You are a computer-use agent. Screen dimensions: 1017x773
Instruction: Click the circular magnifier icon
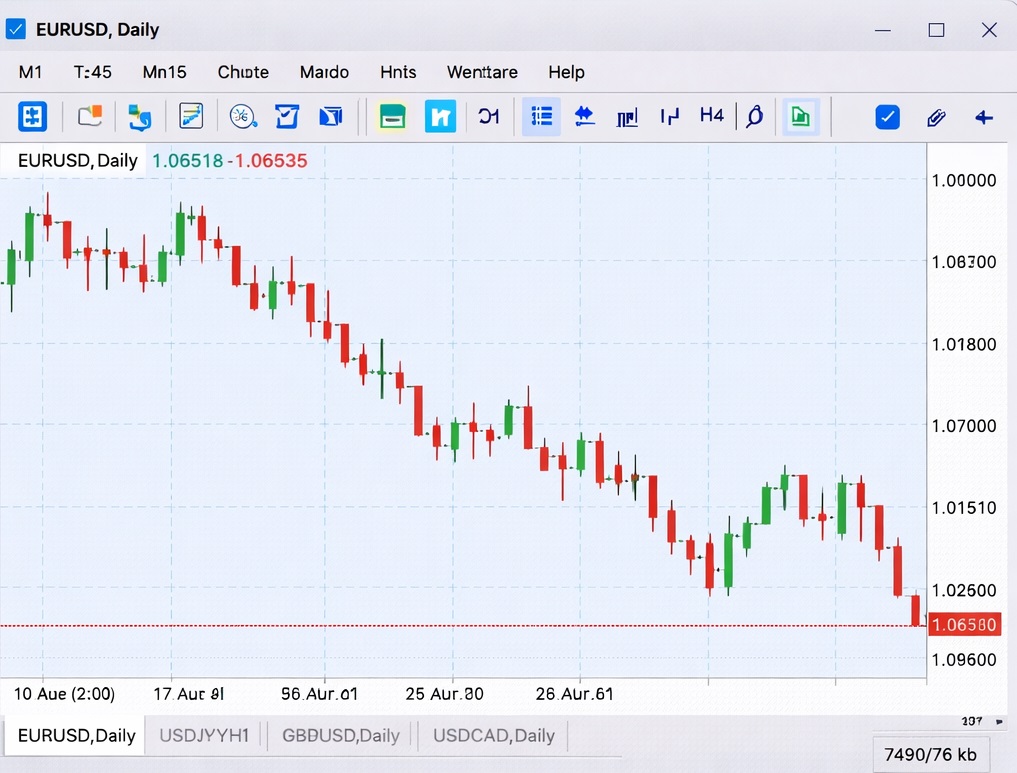coord(243,117)
